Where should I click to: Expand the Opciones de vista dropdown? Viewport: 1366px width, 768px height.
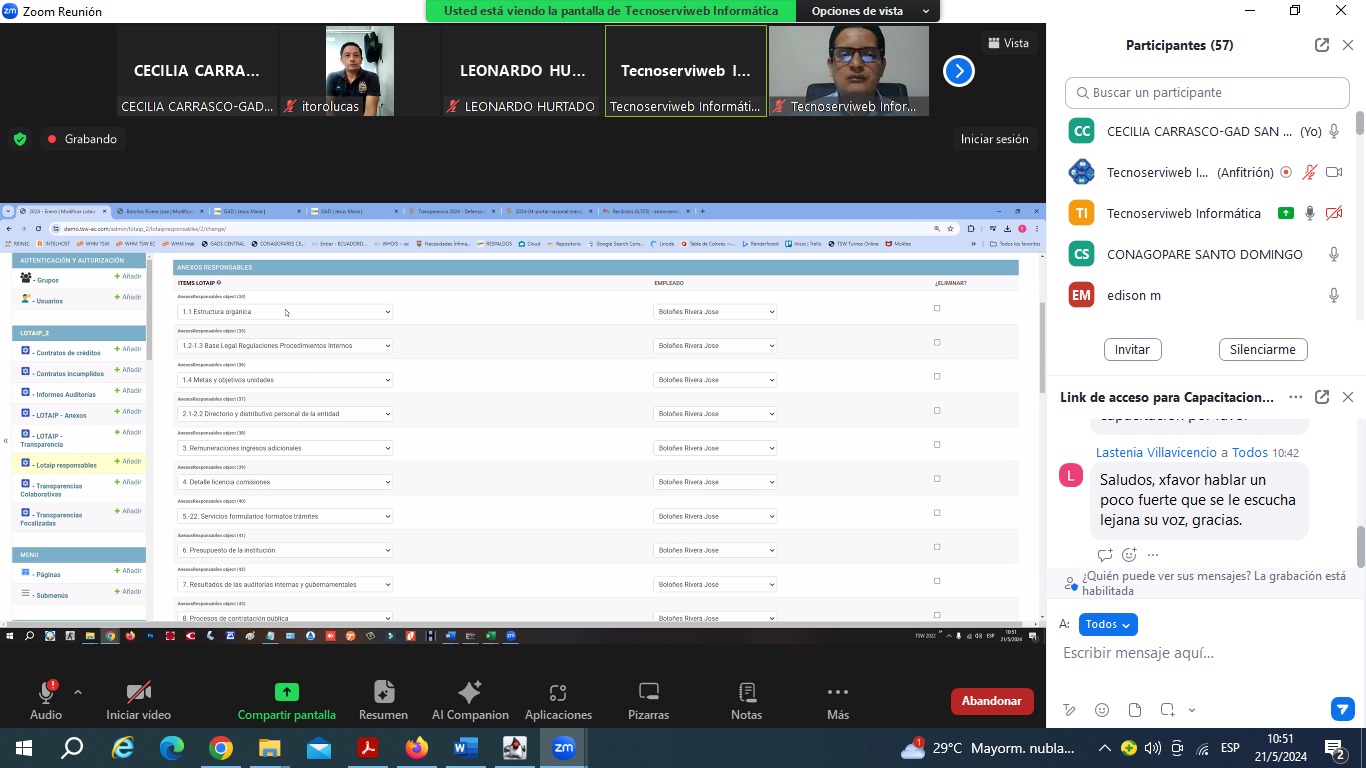click(x=868, y=11)
